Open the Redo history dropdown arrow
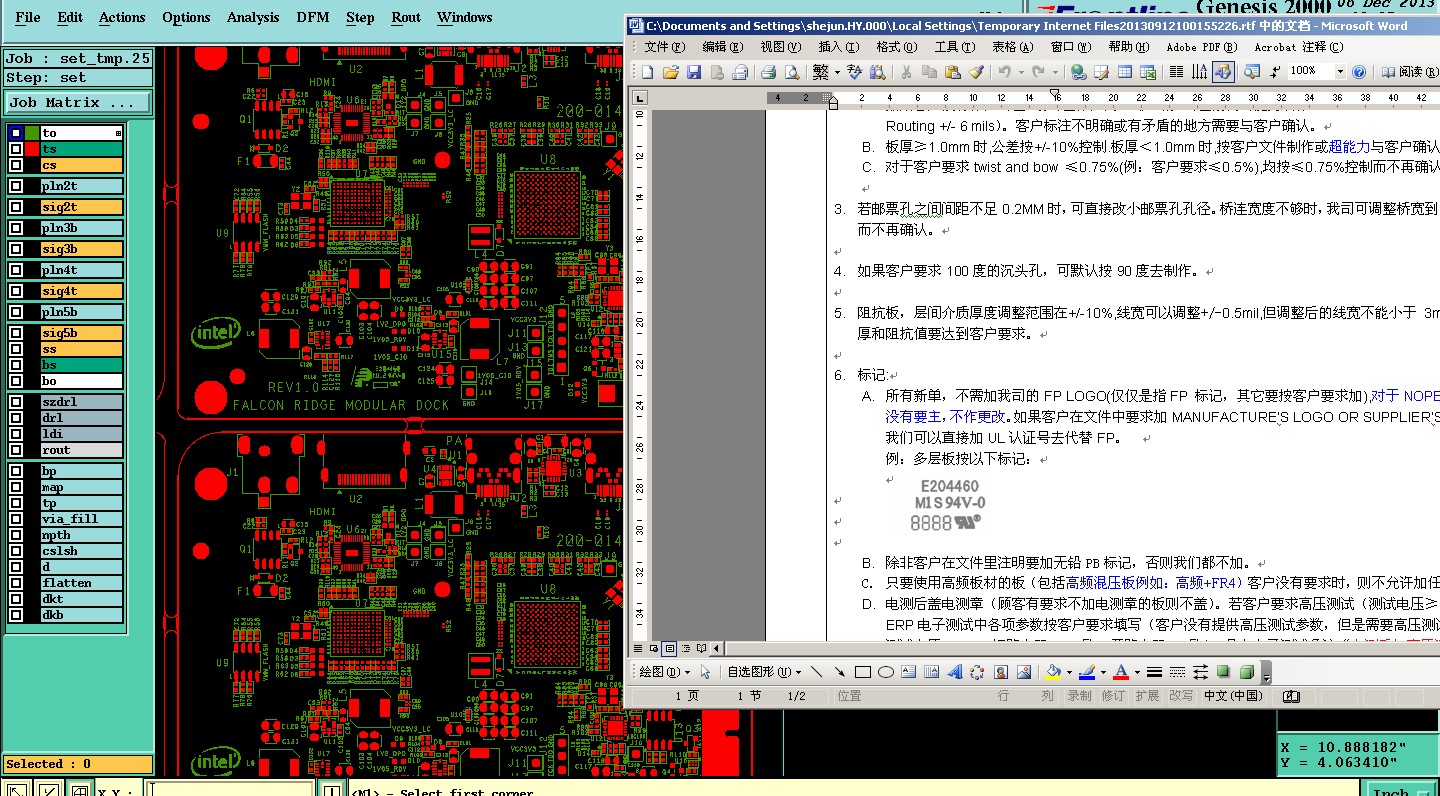 click(1056, 72)
